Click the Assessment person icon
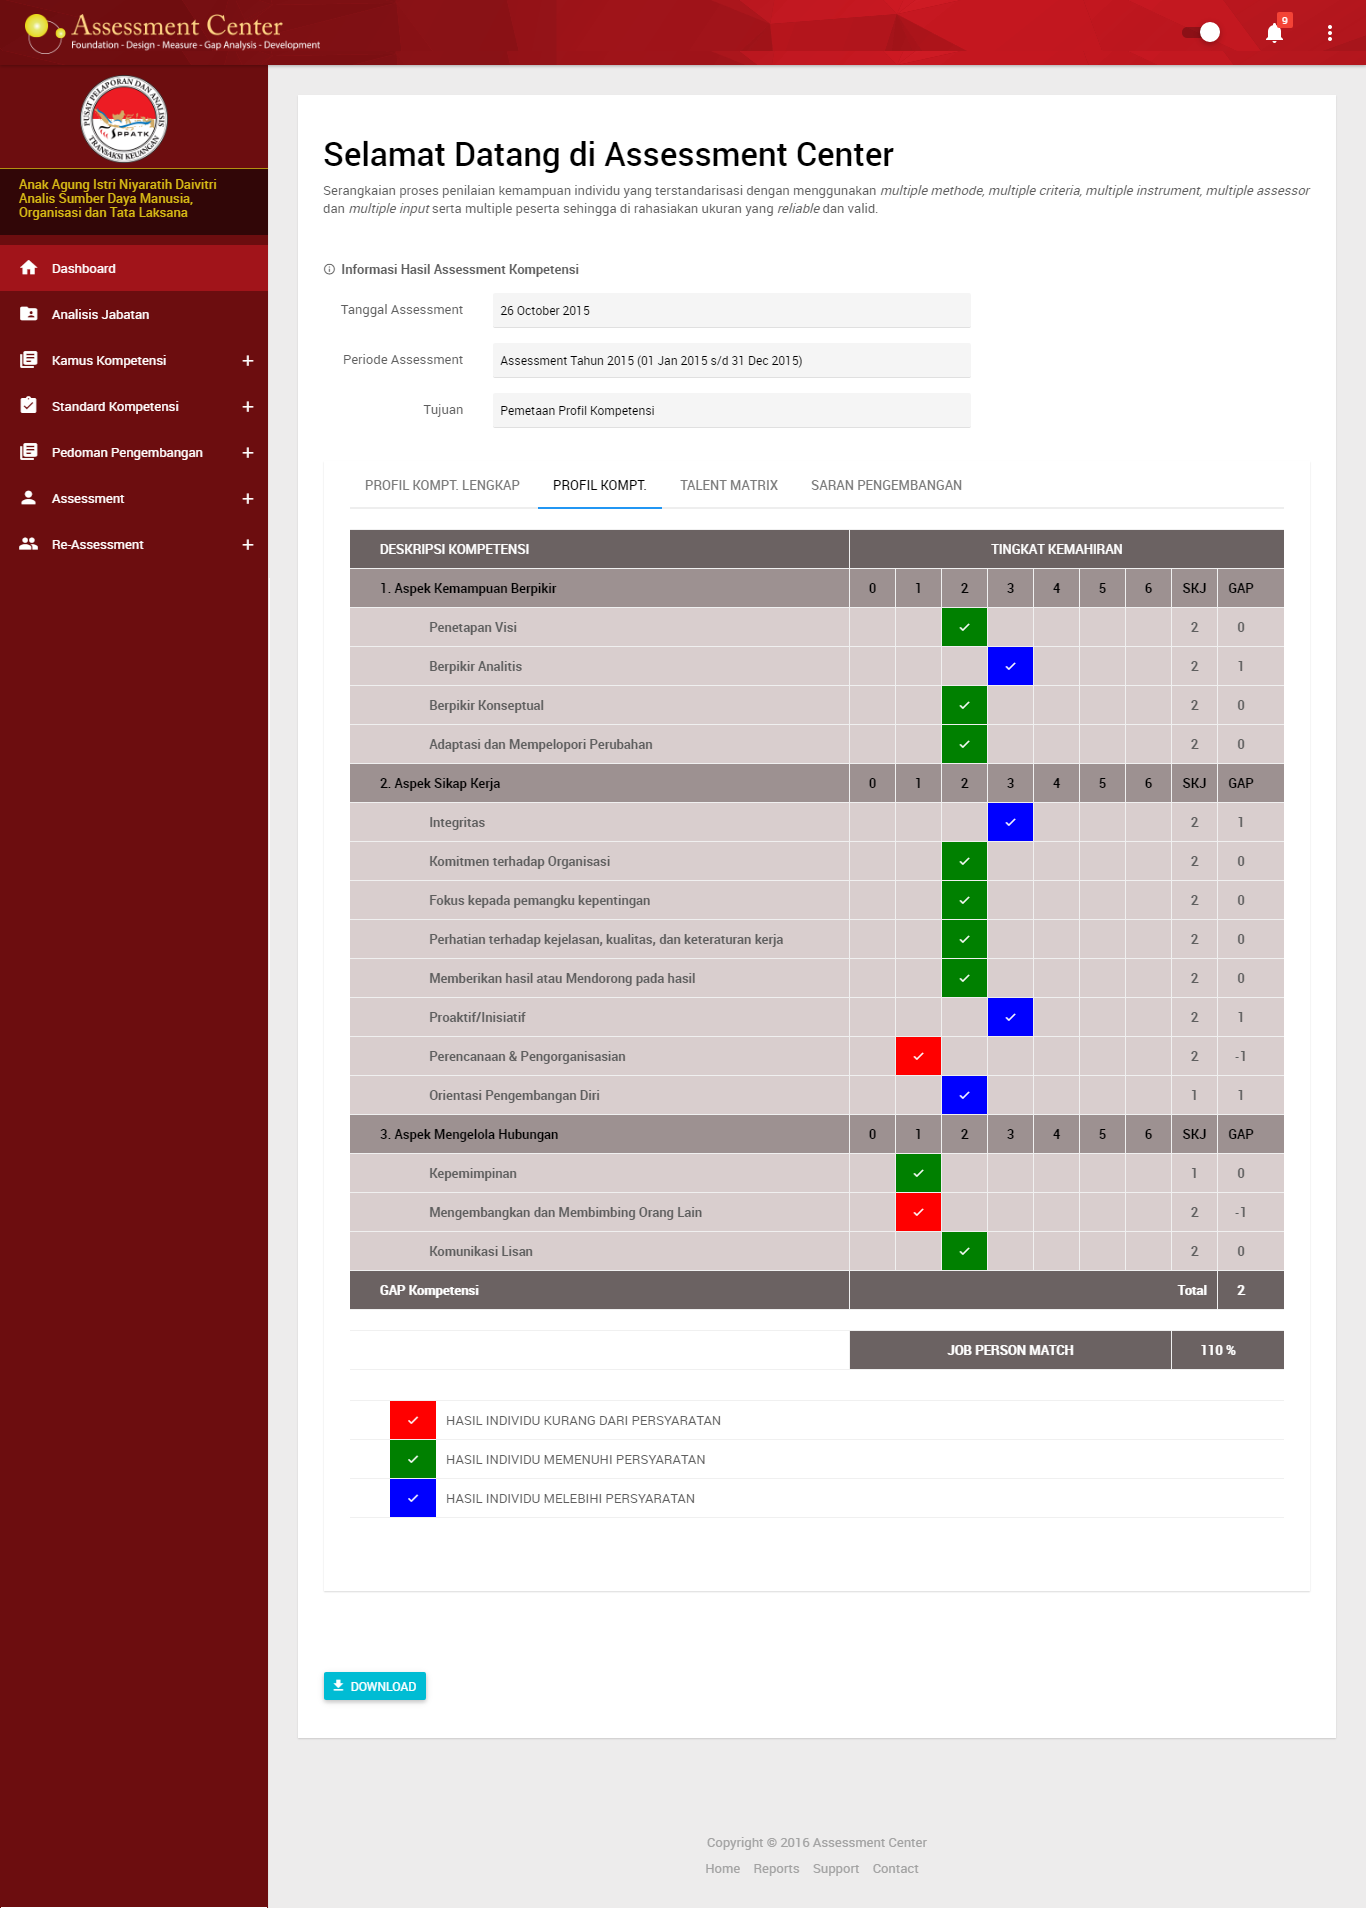This screenshot has width=1366, height=1908. pos(29,498)
